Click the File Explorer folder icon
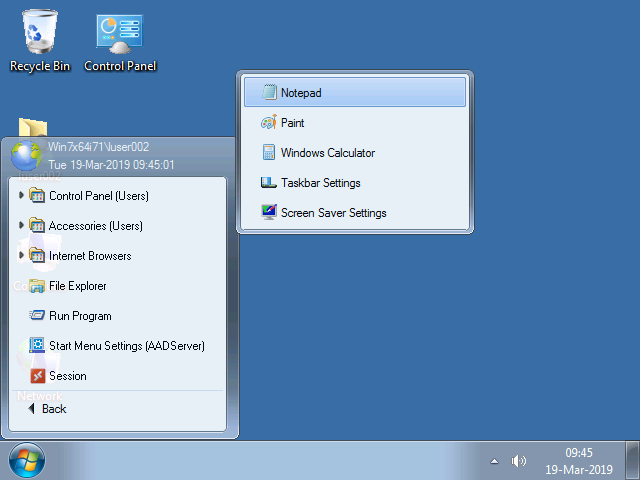 pyautogui.click(x=37, y=286)
